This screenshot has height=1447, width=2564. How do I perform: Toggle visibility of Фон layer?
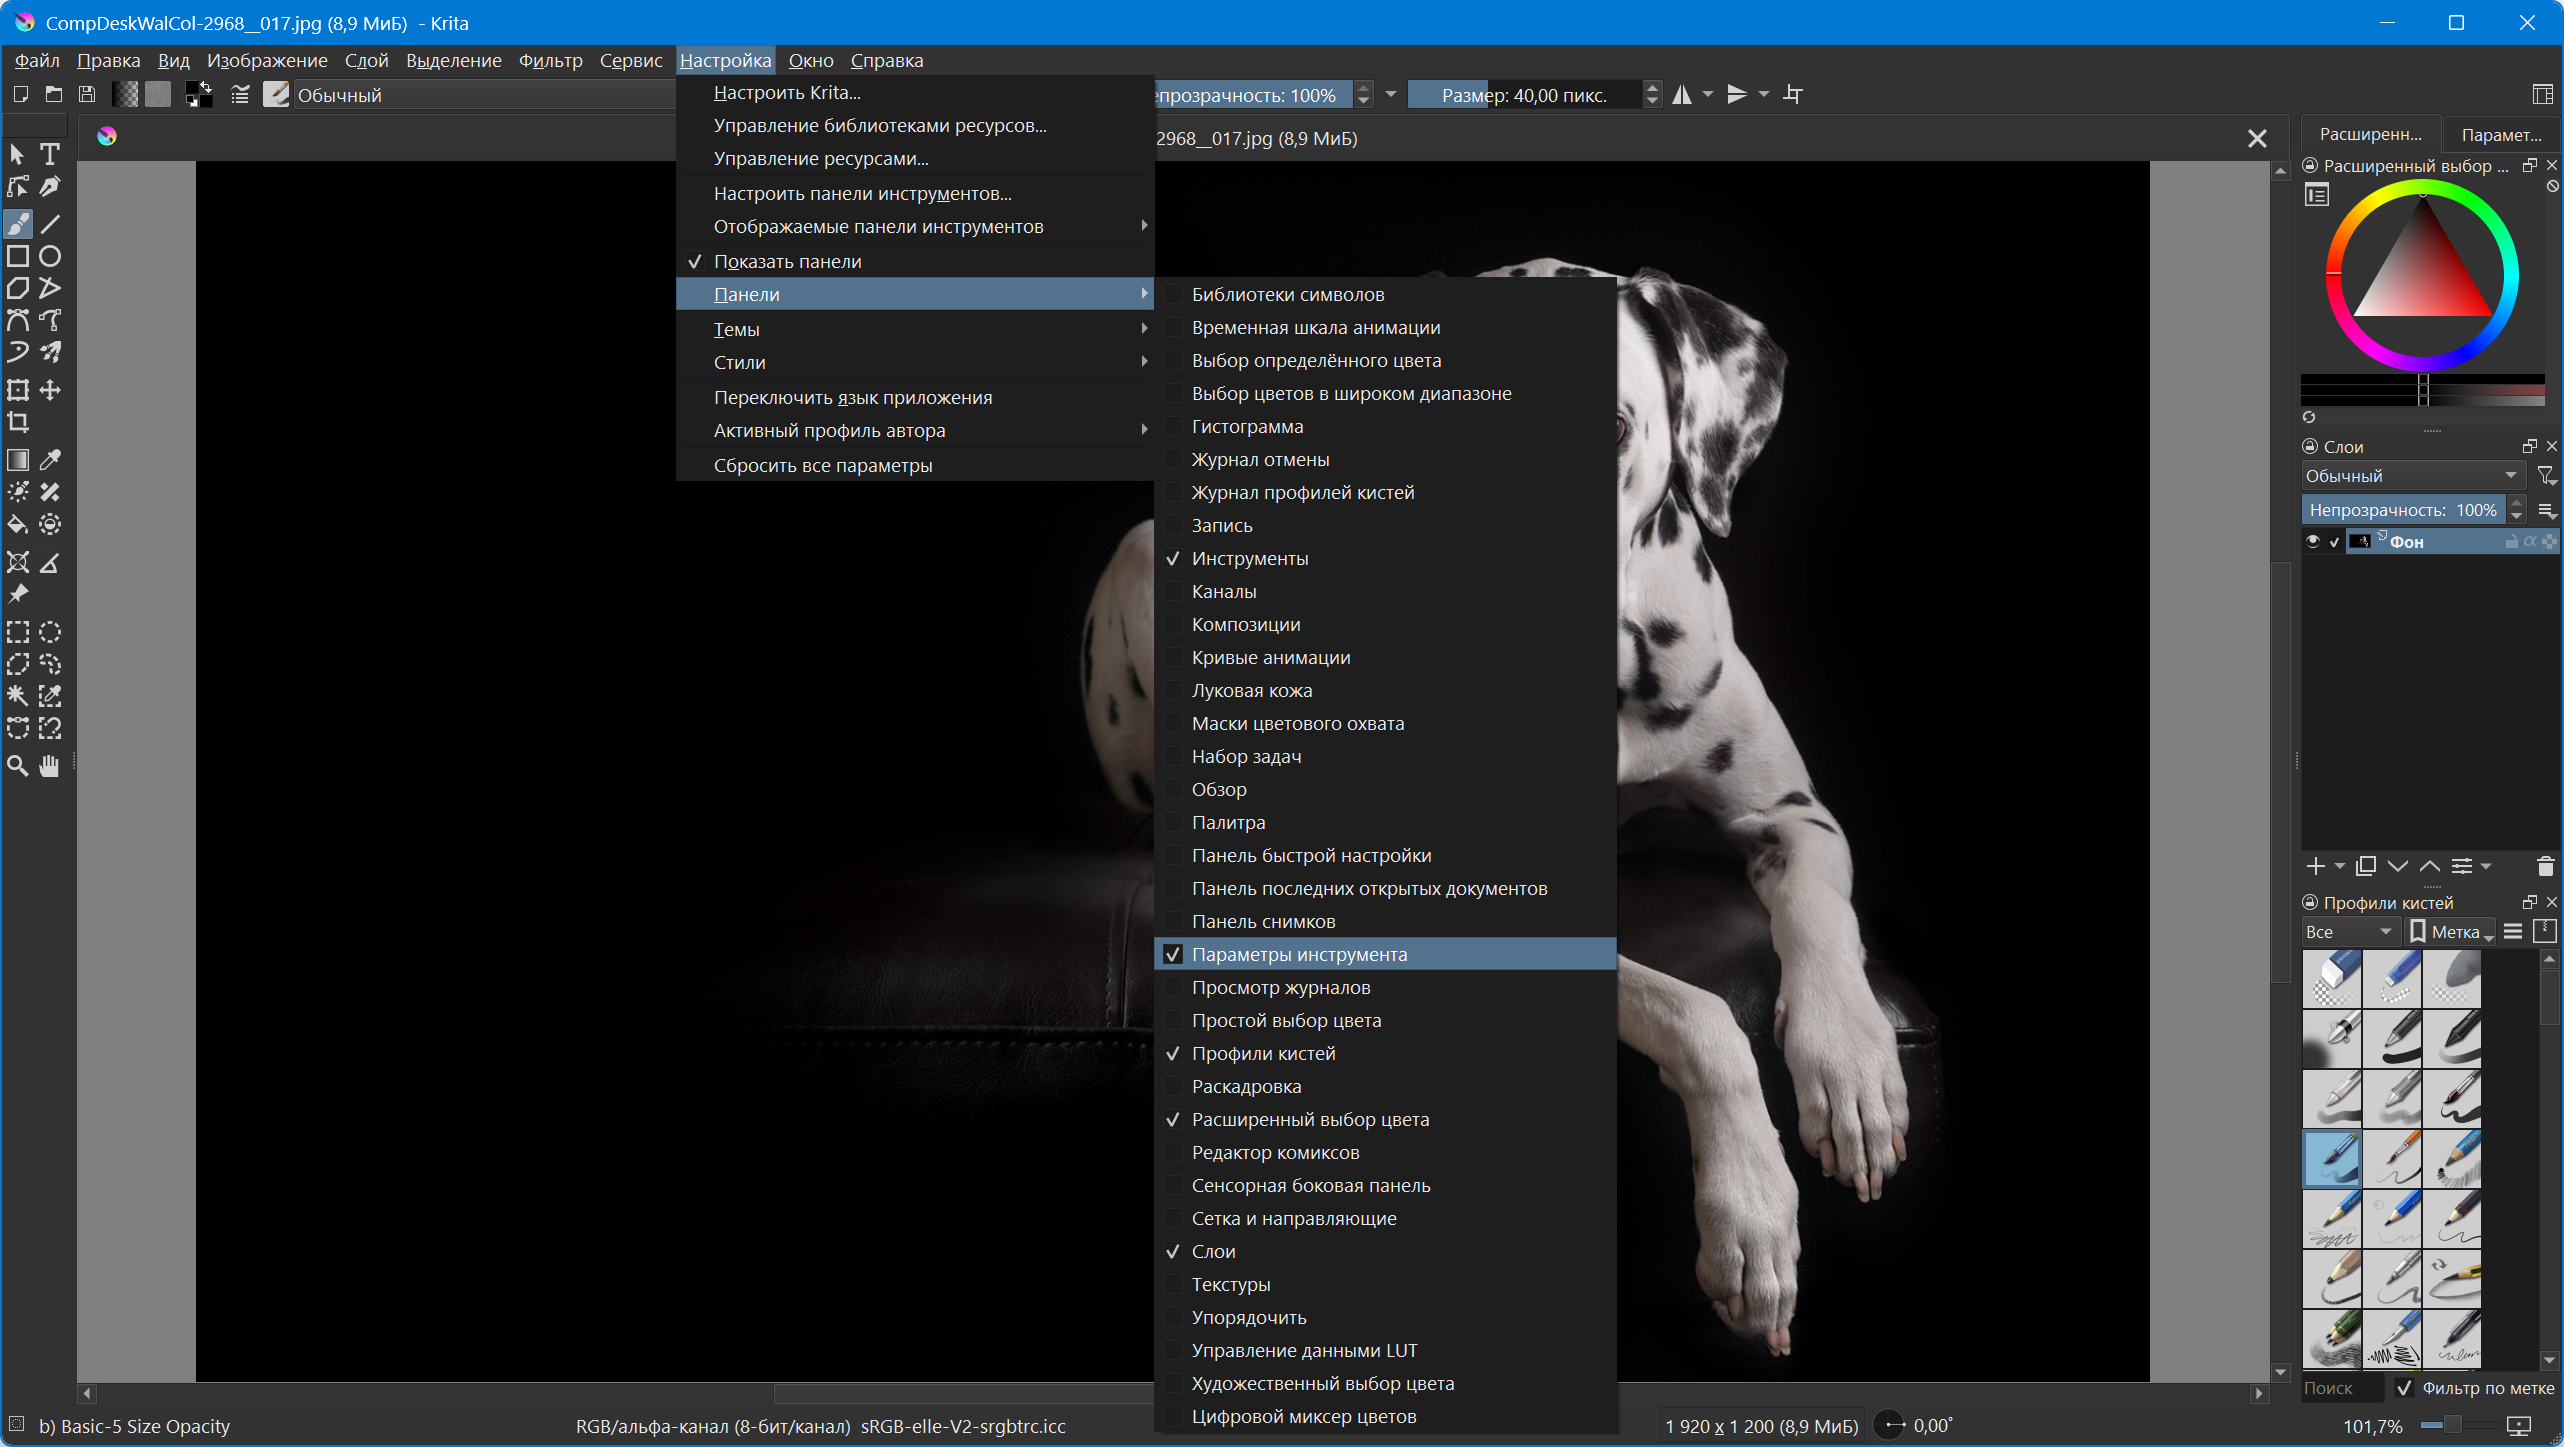tap(2313, 541)
